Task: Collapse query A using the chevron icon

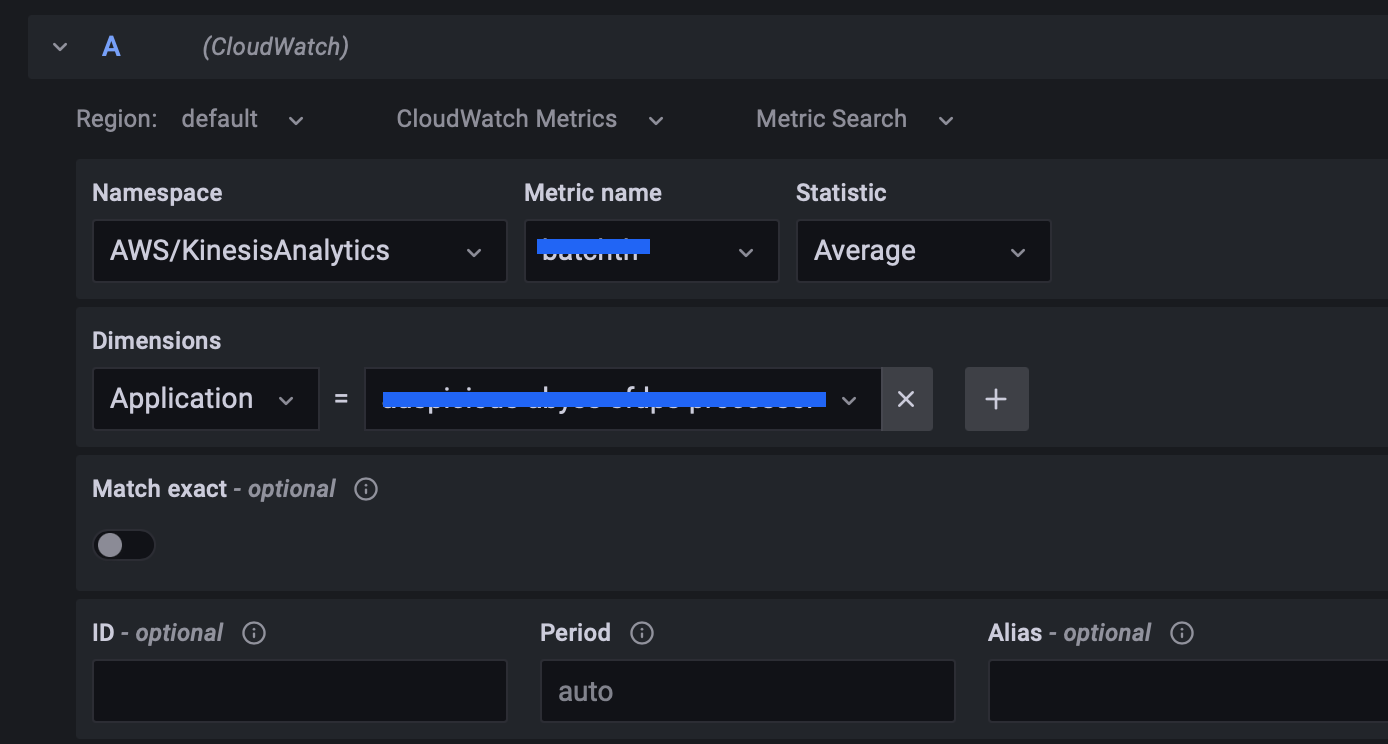Action: tap(59, 46)
